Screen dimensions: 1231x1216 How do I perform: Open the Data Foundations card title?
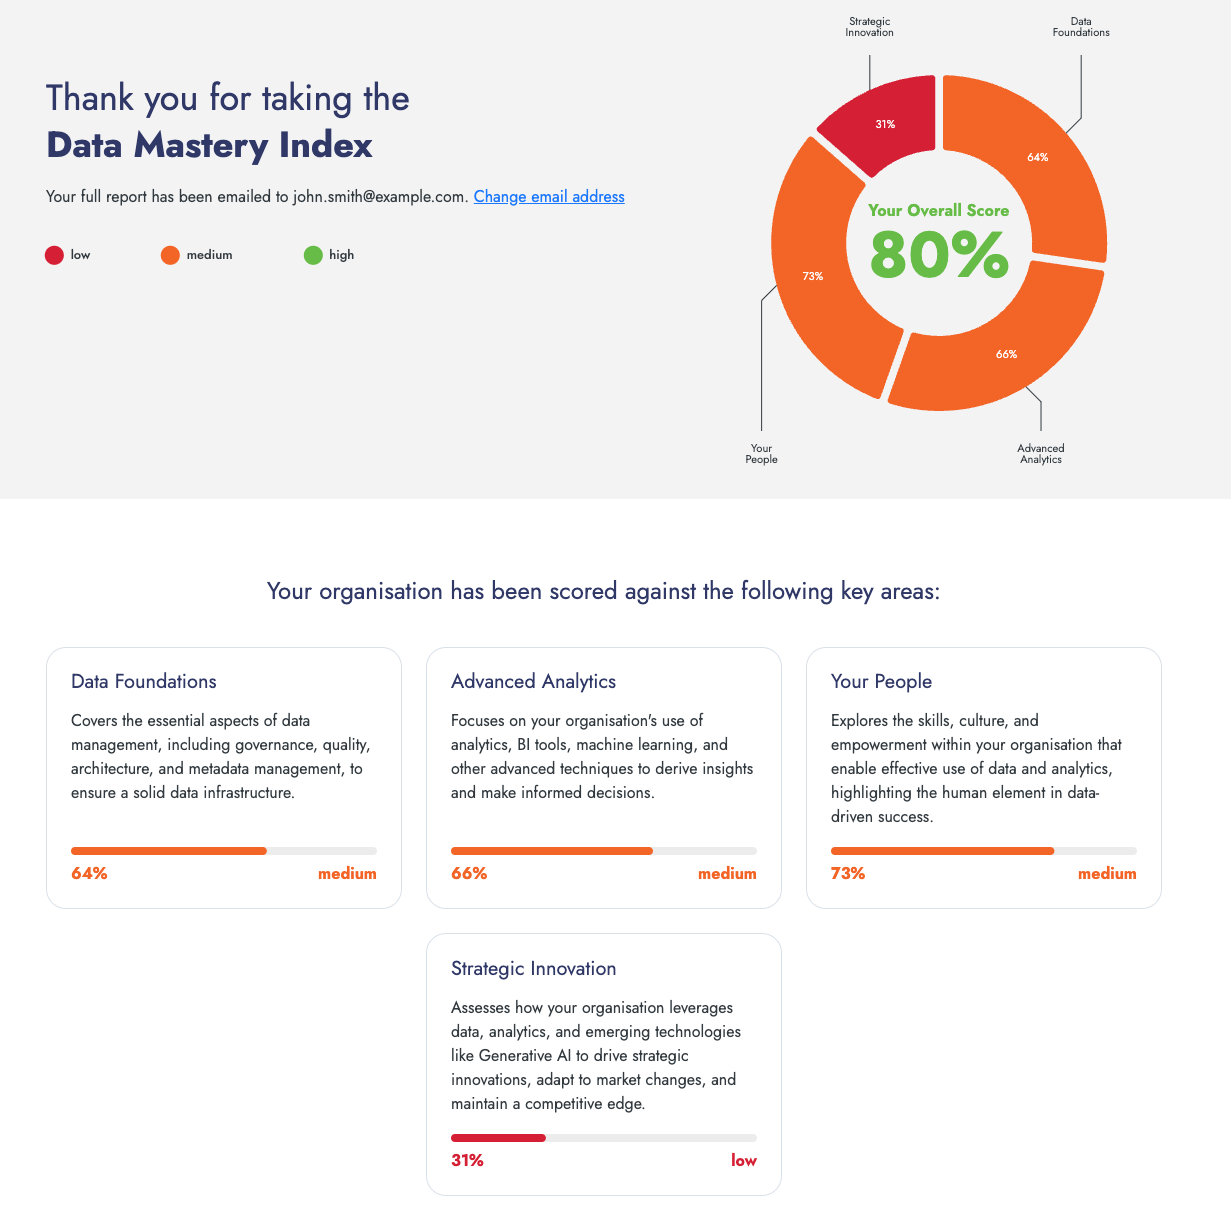(x=144, y=682)
